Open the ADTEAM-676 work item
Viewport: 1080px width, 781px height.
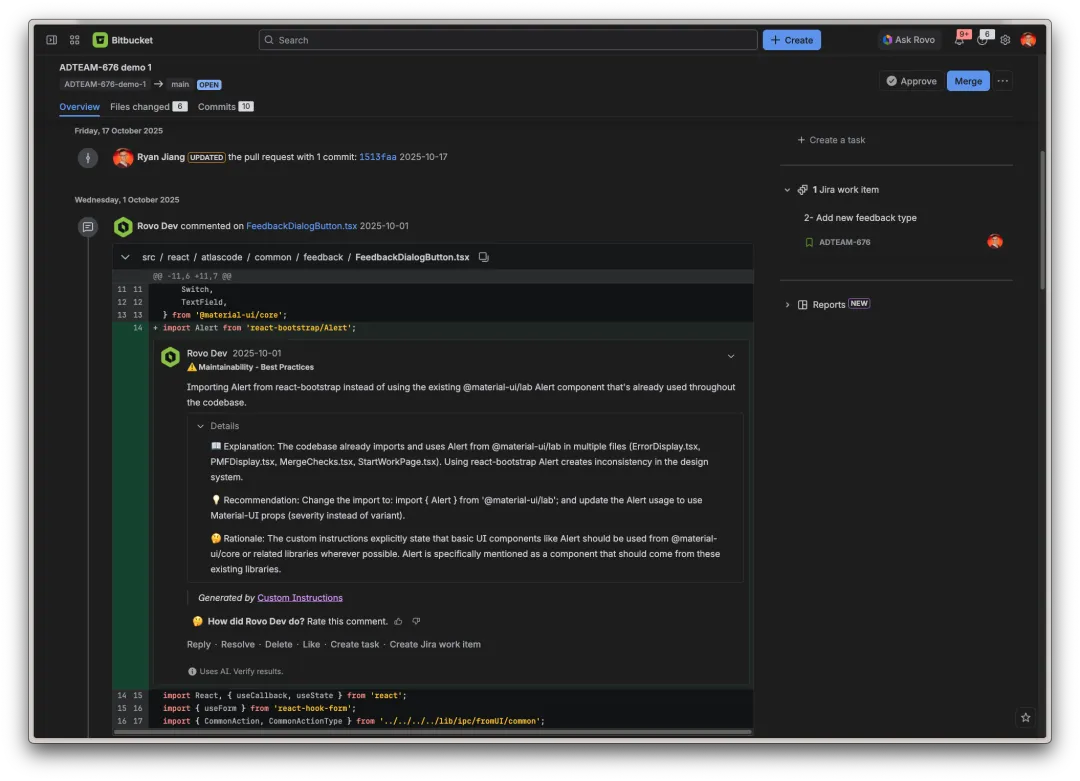(844, 242)
